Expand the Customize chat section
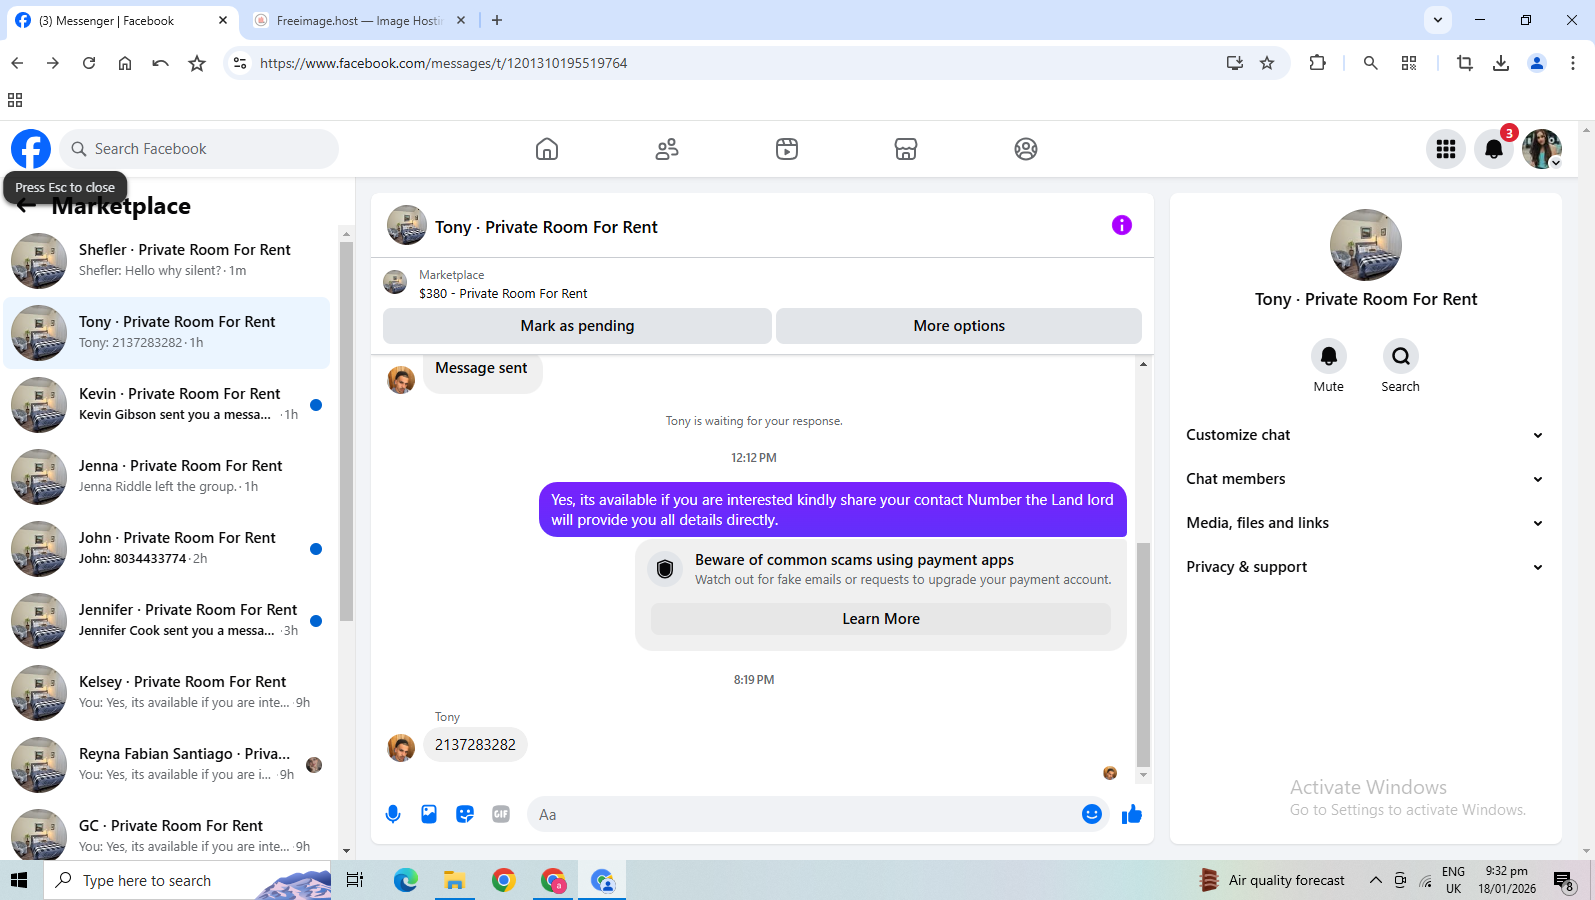Screen dimensions: 1595x900 pyautogui.click(x=1365, y=435)
